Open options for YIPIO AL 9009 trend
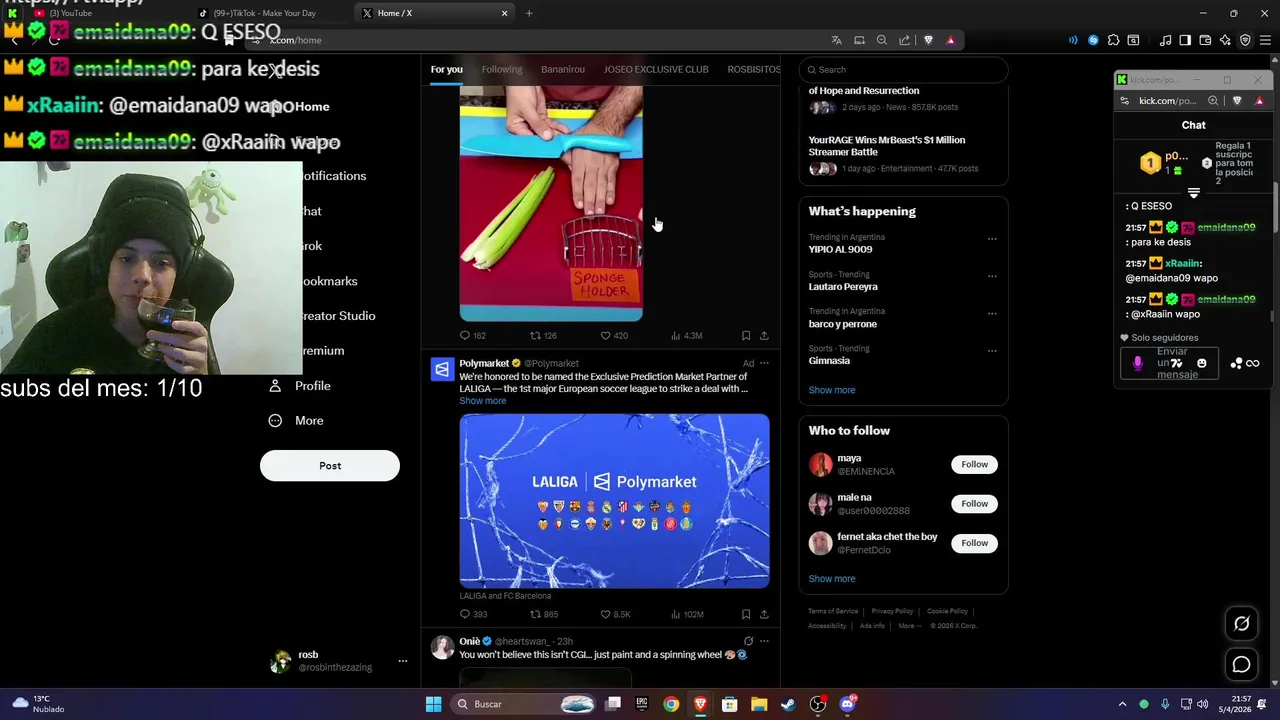Screen dimensions: 1280x720 992,239
